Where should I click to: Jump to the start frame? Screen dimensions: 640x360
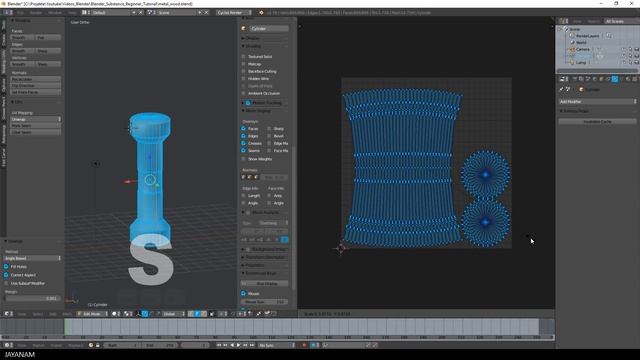pos(219,345)
